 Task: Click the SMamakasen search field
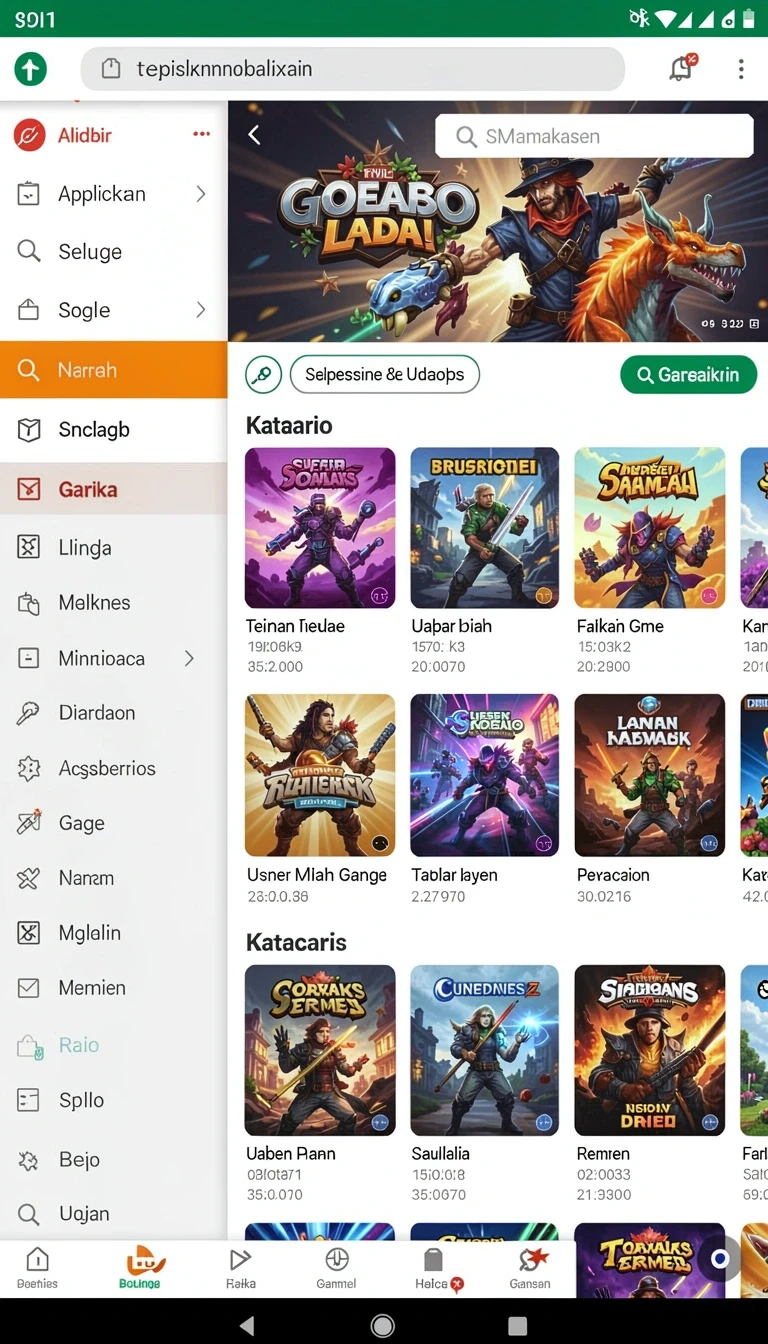pyautogui.click(x=594, y=136)
